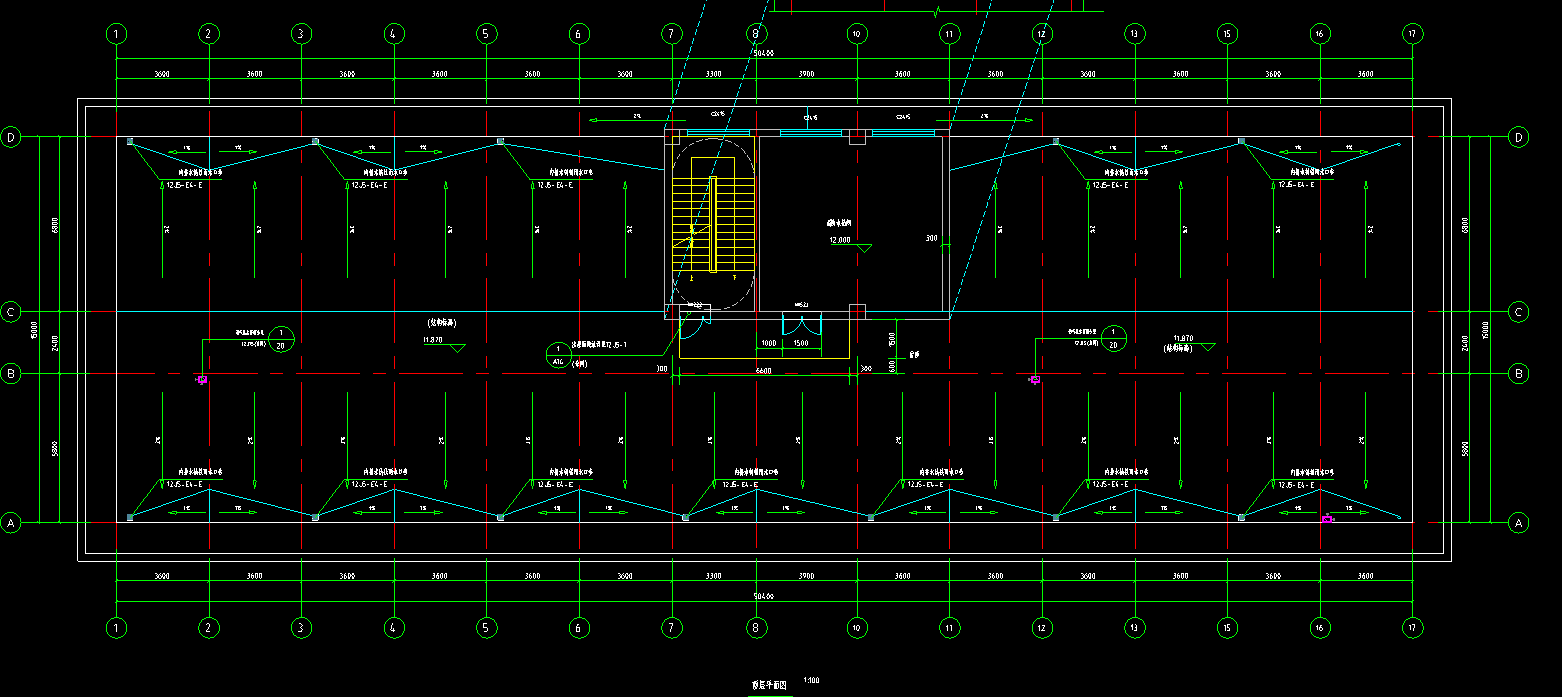Select the 3300 dimension above the plan

(714, 74)
